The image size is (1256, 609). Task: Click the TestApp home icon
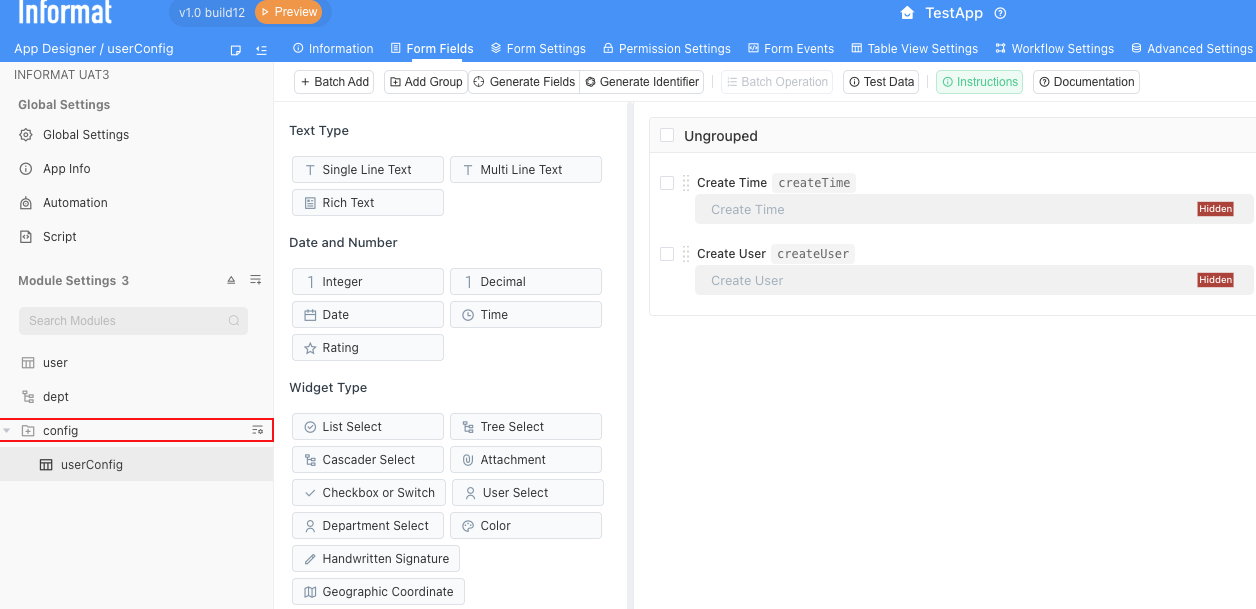pos(907,13)
